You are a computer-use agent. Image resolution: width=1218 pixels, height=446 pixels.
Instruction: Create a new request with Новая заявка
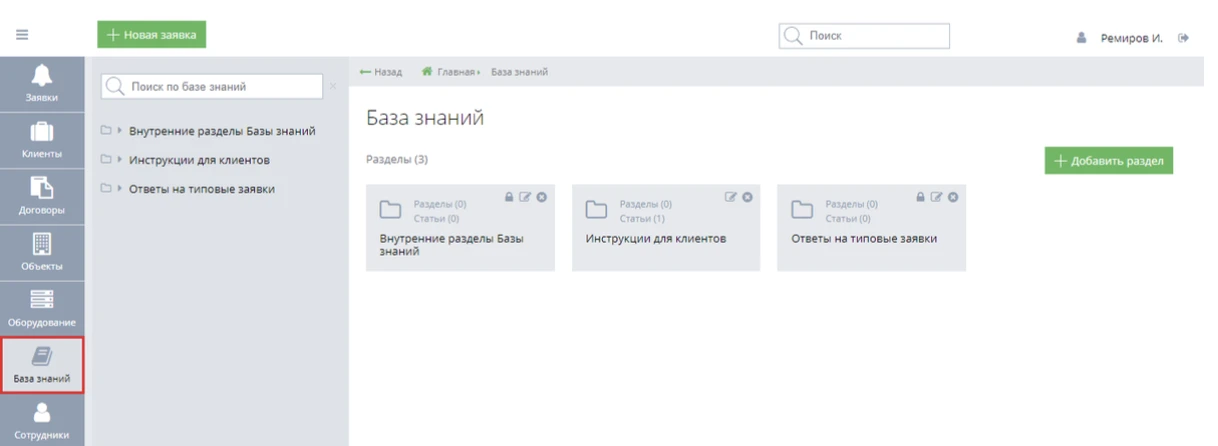tap(152, 35)
